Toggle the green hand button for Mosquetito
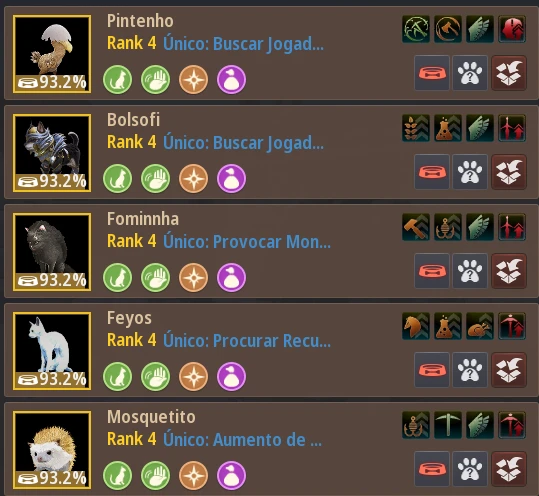The height and width of the screenshot is (496, 539). tap(155, 475)
